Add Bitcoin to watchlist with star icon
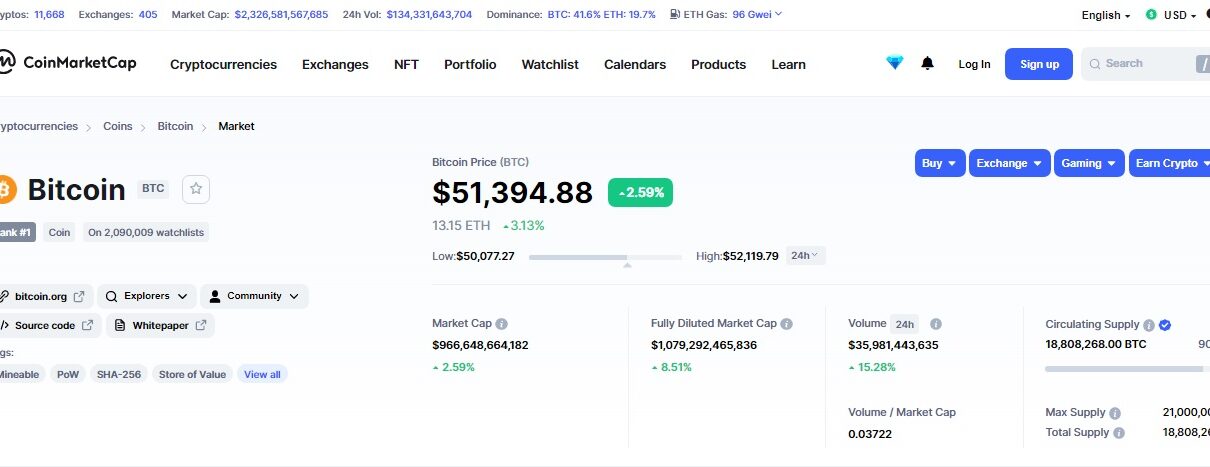Viewport: 1210px width, 467px height. point(197,188)
